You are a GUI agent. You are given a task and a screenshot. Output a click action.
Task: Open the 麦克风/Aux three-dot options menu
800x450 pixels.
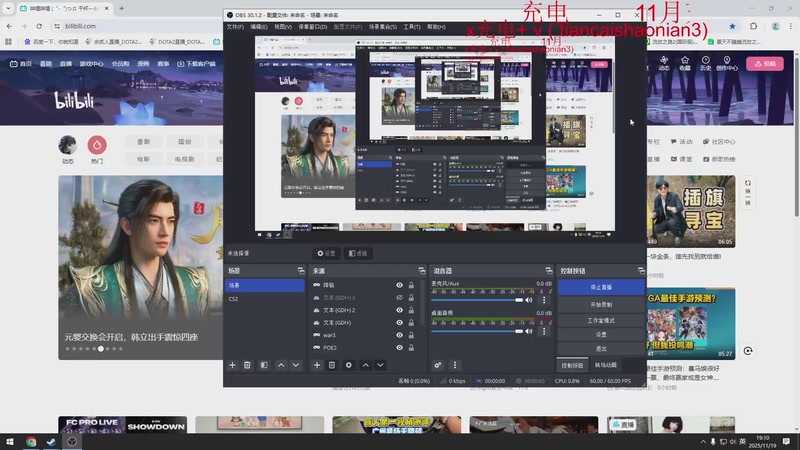point(545,299)
